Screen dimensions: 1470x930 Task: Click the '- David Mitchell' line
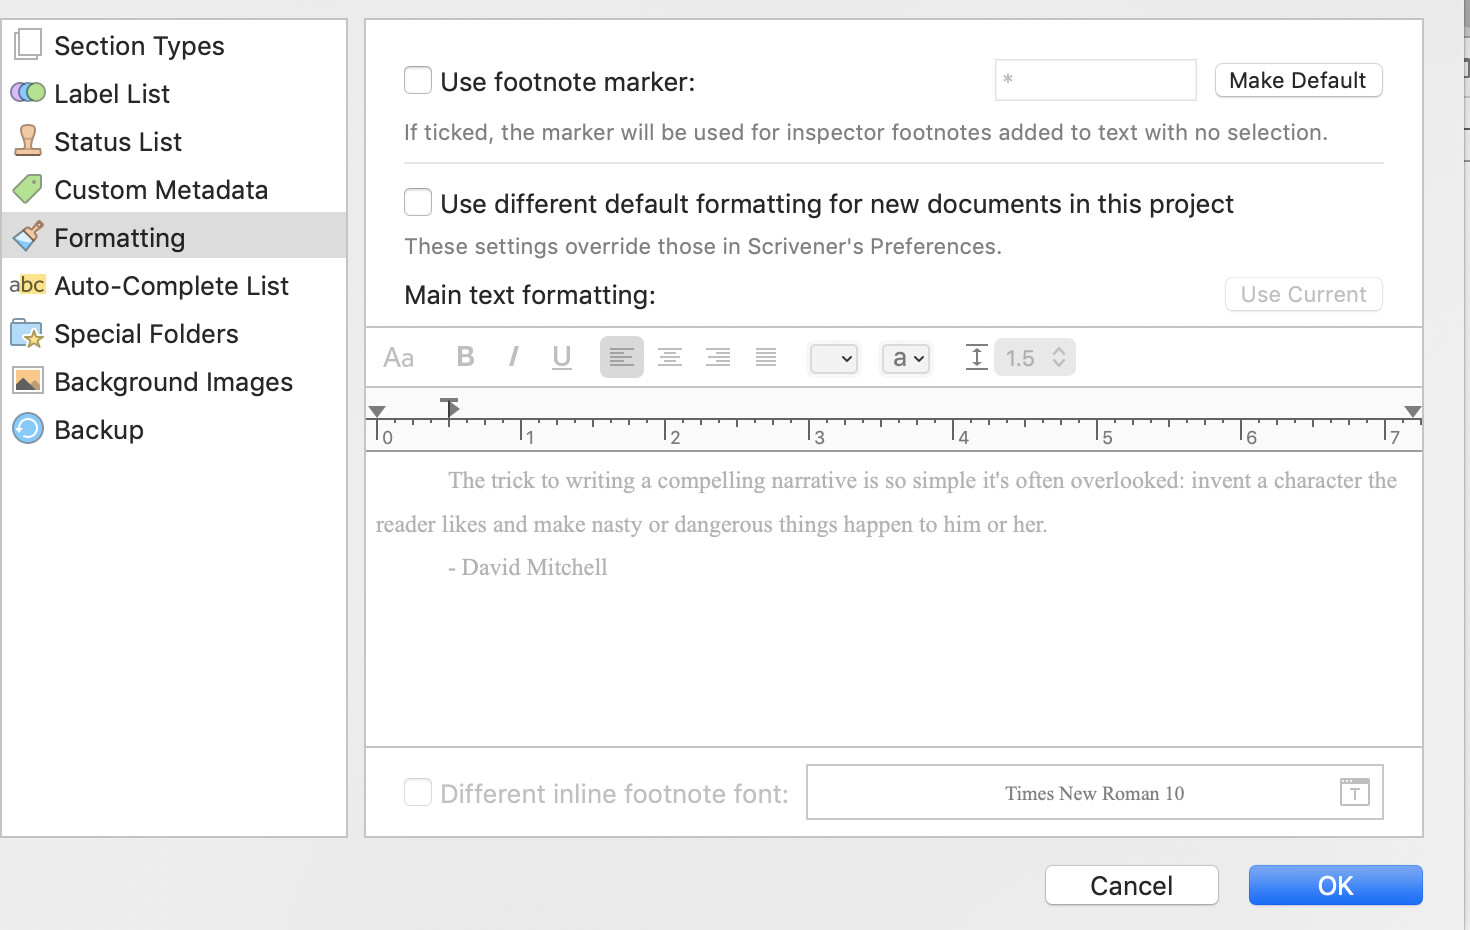tap(527, 567)
